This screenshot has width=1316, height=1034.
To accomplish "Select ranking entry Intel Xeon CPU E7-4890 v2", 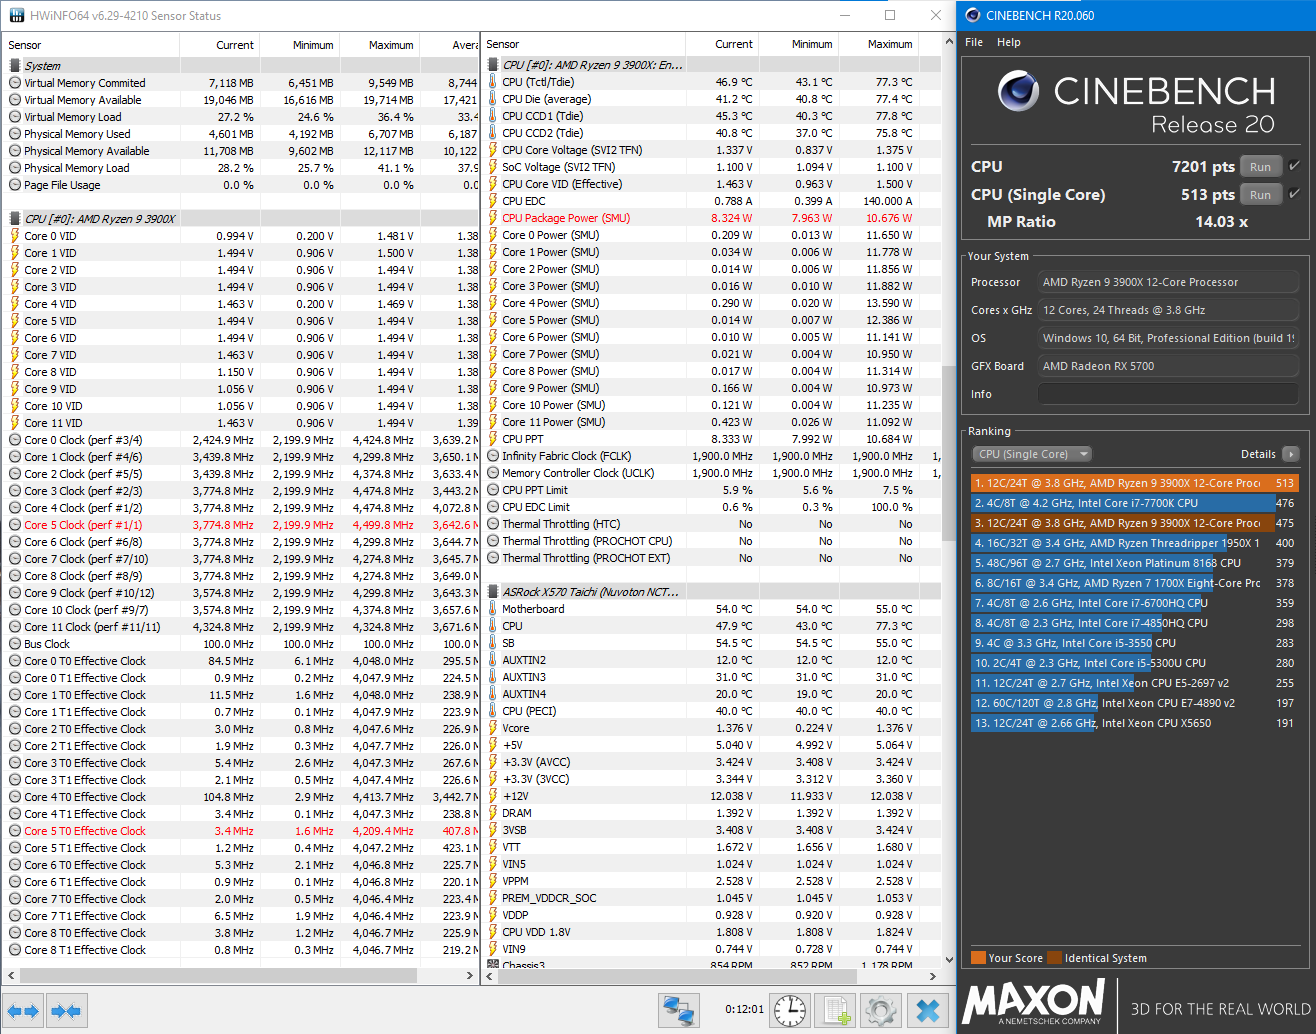I will coord(1135,703).
